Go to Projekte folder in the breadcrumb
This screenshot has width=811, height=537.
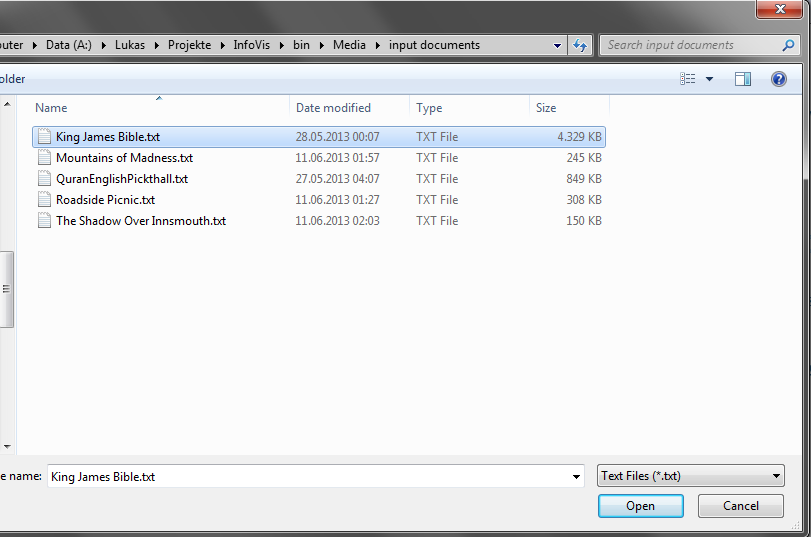pyautogui.click(x=189, y=45)
